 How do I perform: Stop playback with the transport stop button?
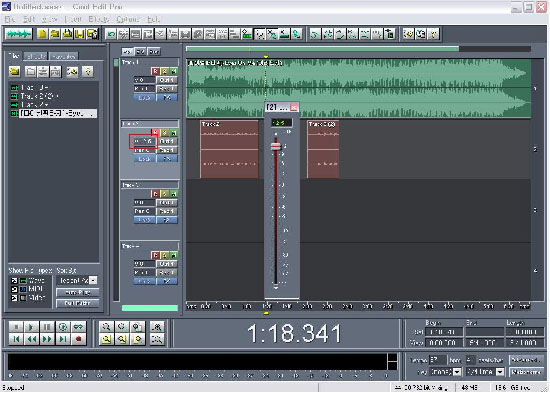pos(15,327)
